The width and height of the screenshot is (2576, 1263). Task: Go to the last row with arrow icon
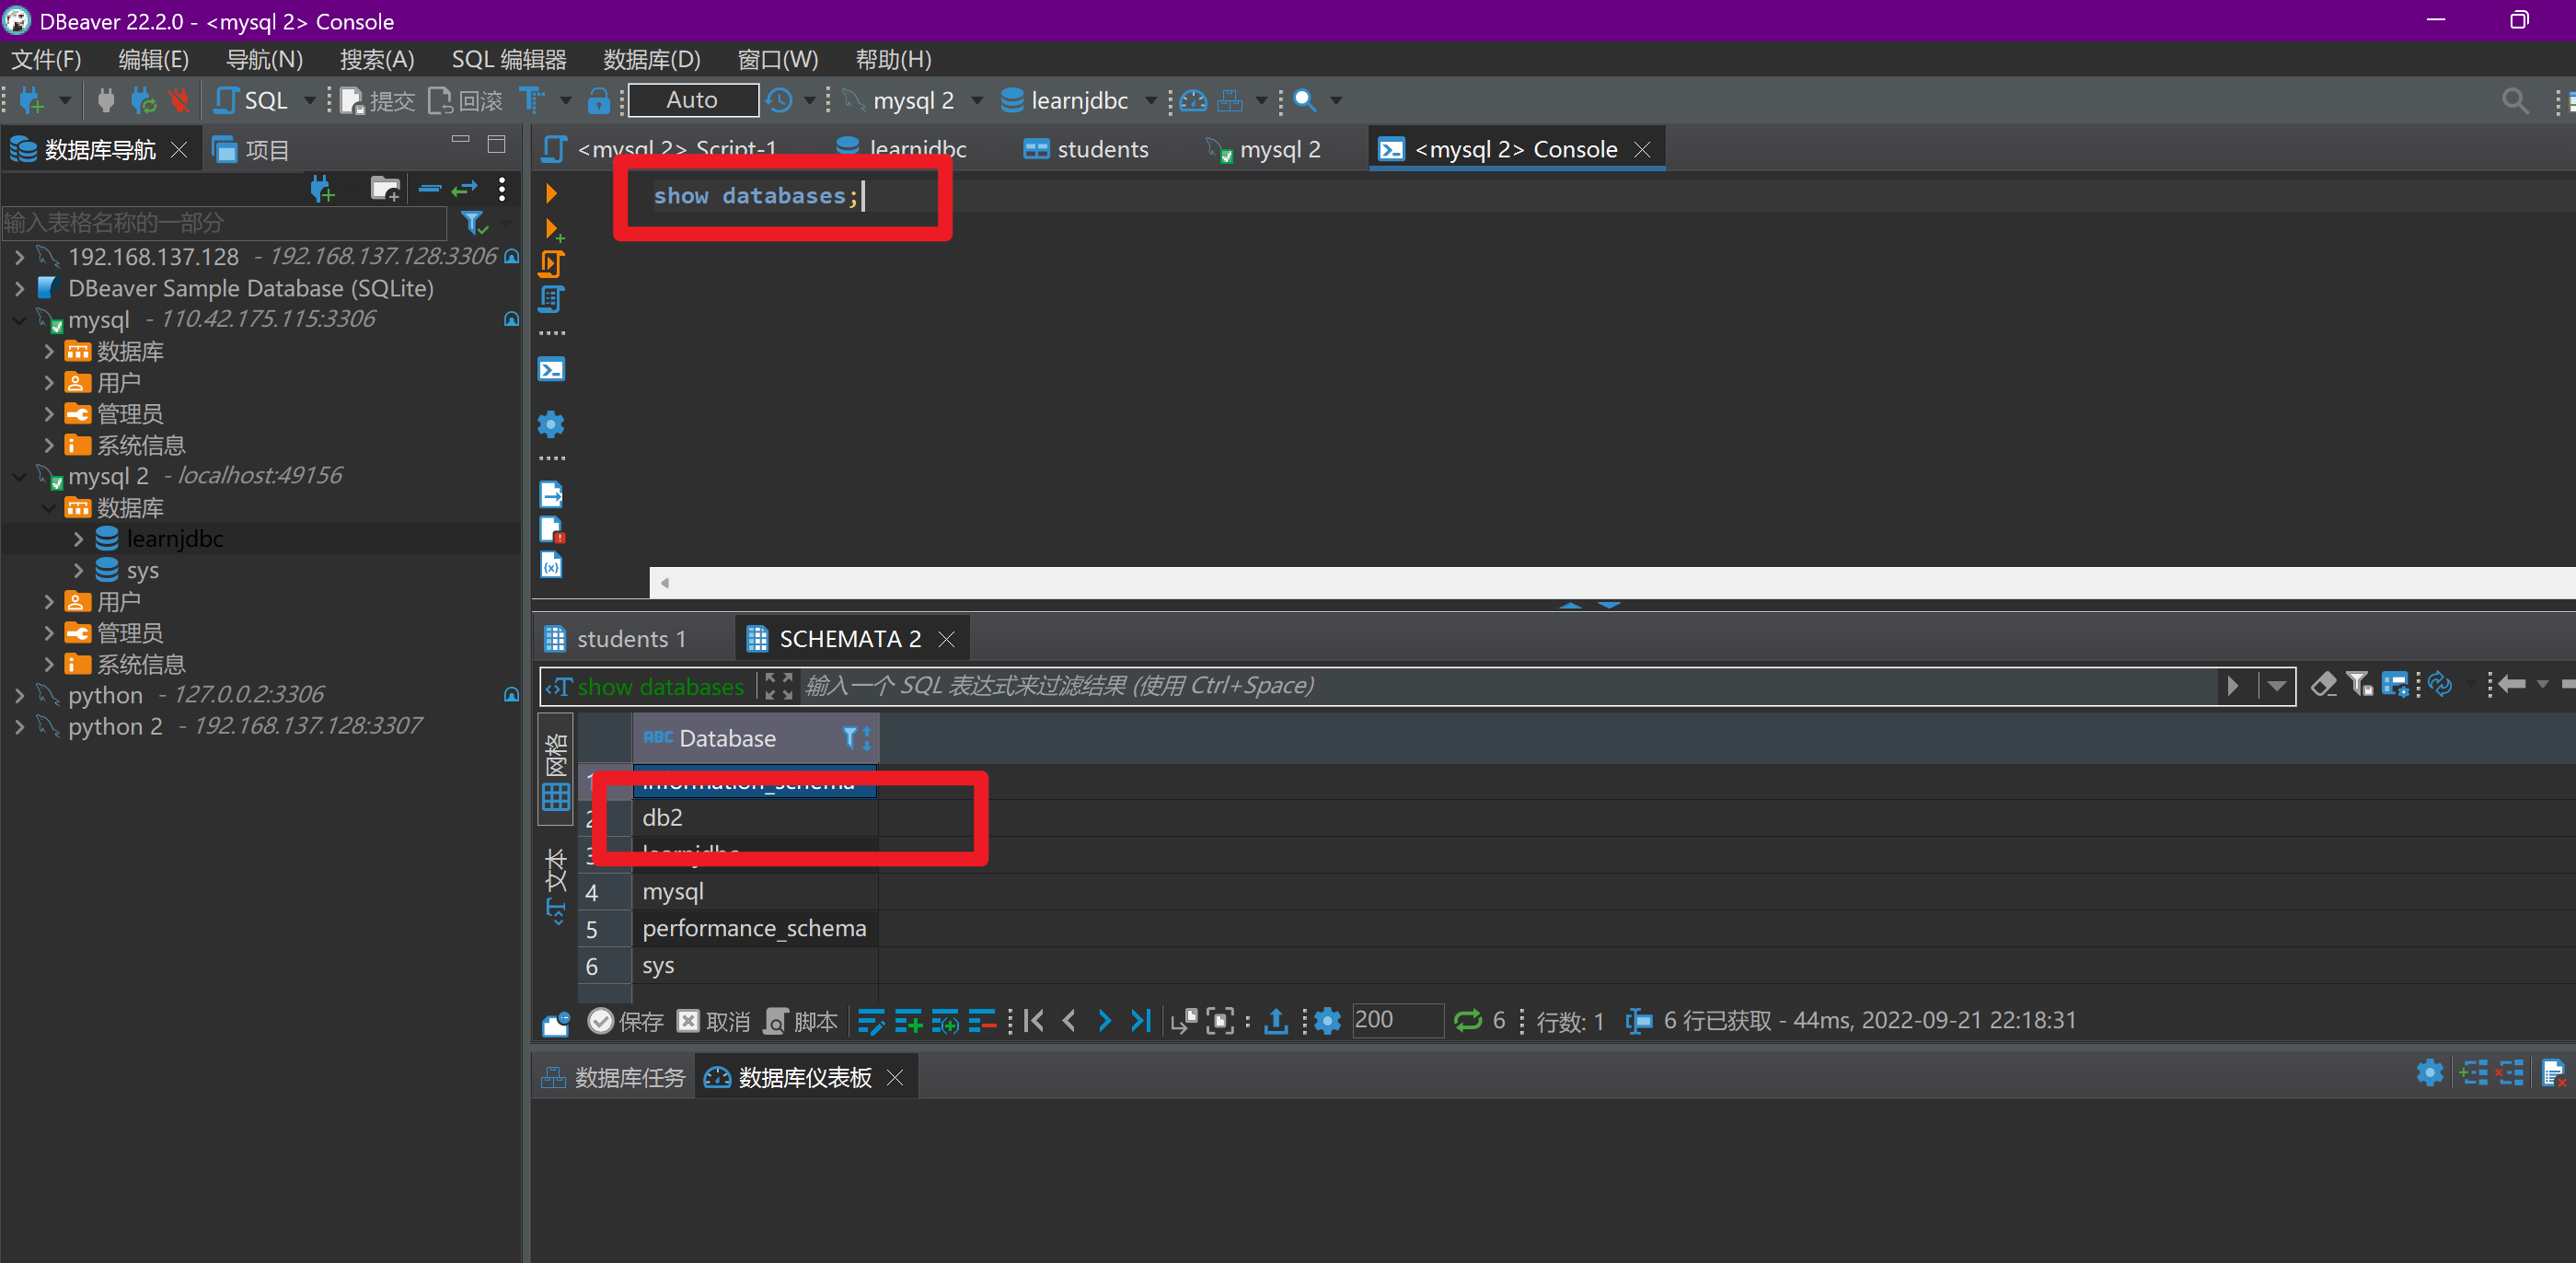1140,1021
